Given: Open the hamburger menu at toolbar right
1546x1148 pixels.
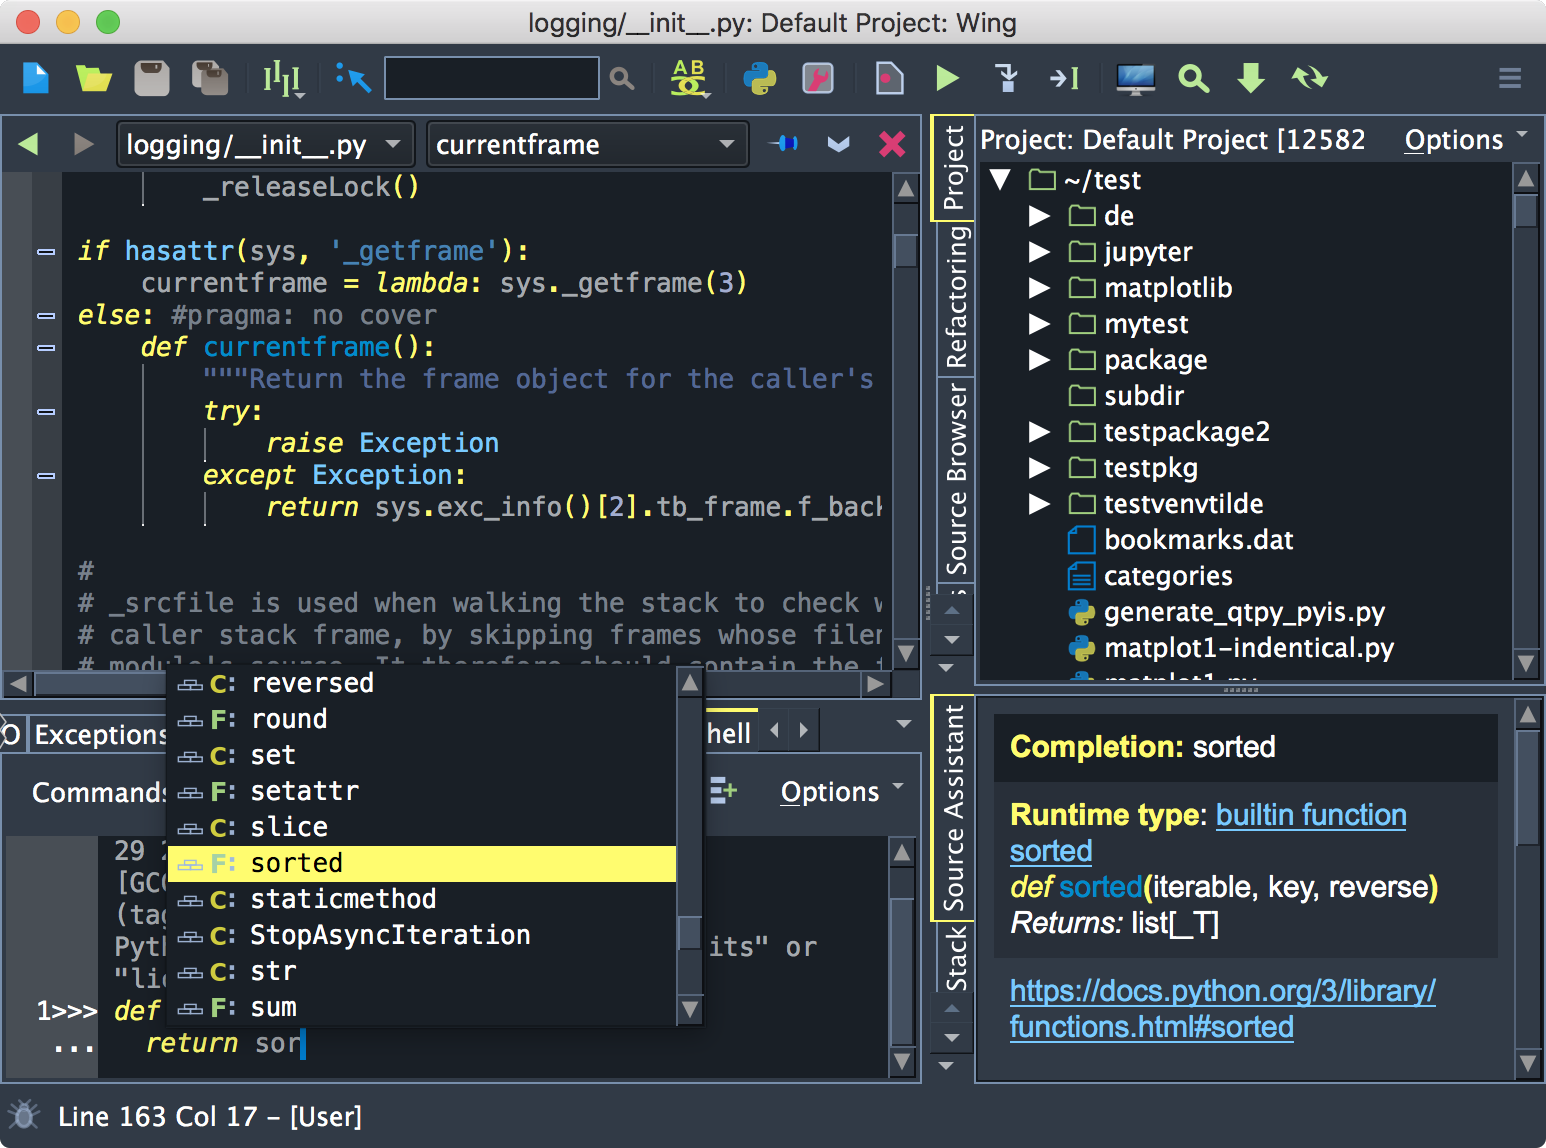Looking at the screenshot, I should (x=1510, y=78).
